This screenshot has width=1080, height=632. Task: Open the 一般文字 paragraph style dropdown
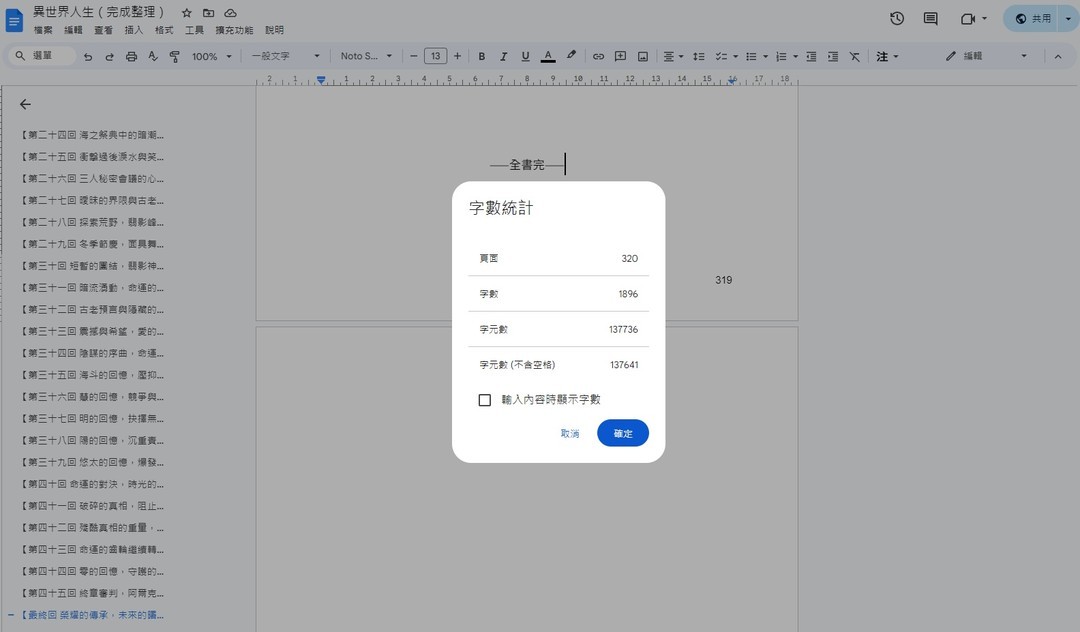click(x=285, y=56)
